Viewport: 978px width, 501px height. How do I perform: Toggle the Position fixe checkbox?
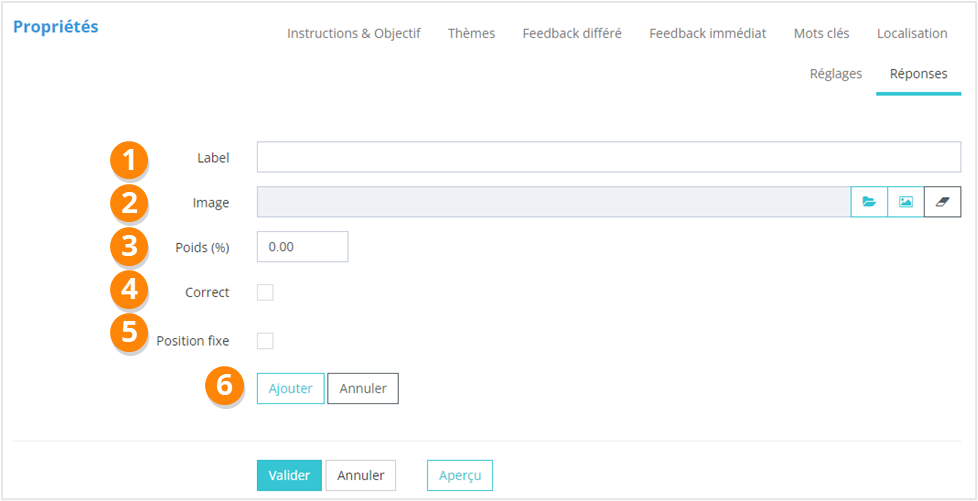point(265,341)
